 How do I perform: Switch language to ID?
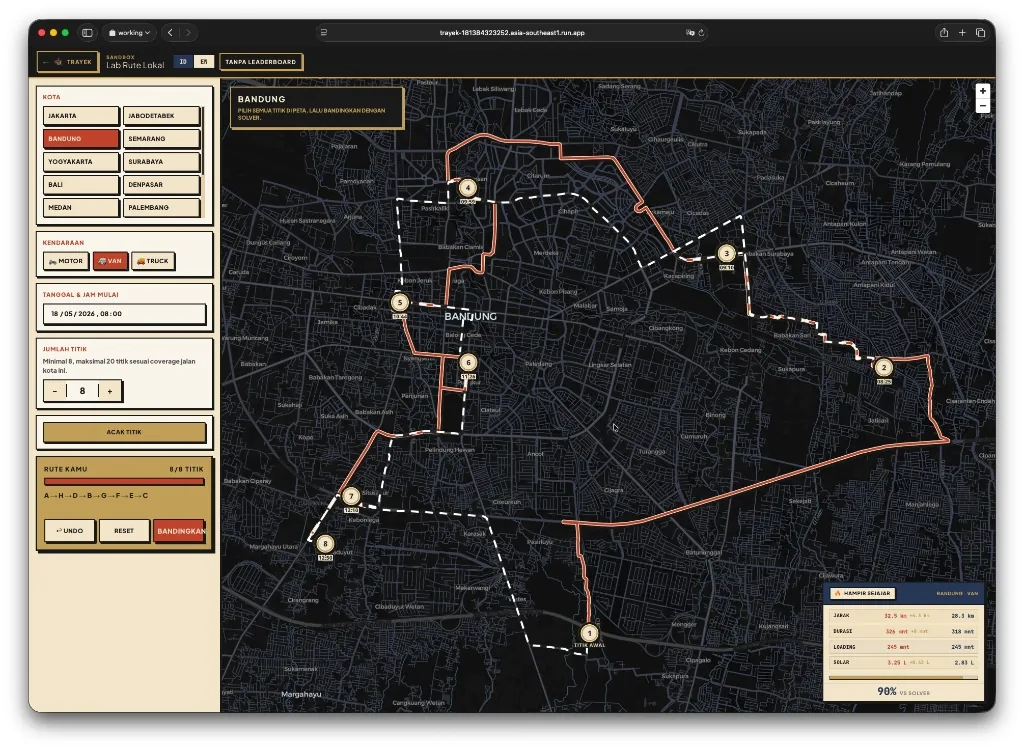pyautogui.click(x=183, y=61)
